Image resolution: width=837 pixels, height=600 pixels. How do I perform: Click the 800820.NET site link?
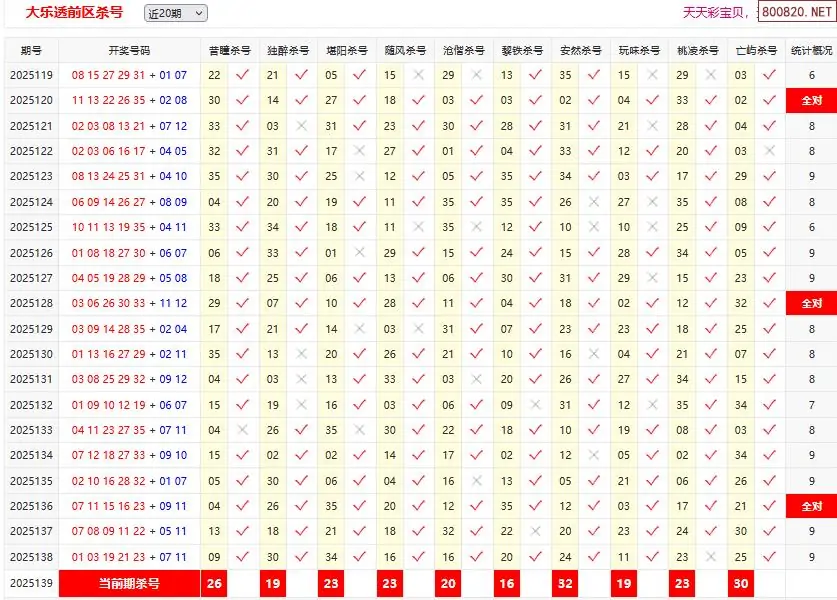pyautogui.click(x=796, y=12)
